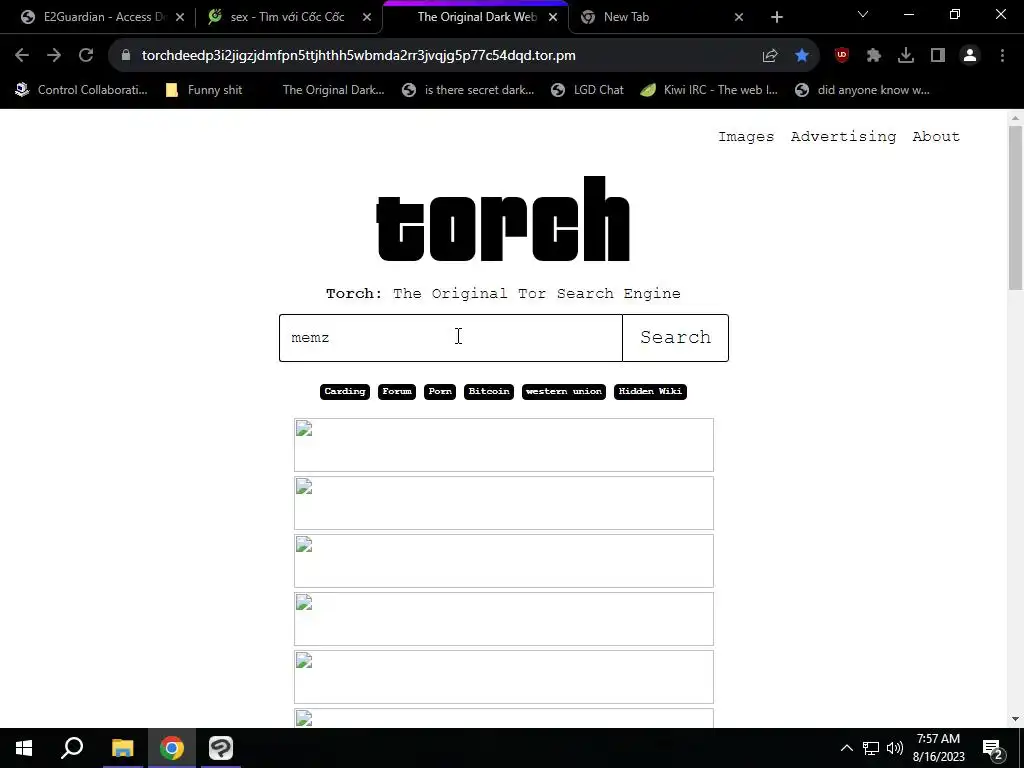Open the share page icon
The image size is (1024, 768).
[x=770, y=56]
